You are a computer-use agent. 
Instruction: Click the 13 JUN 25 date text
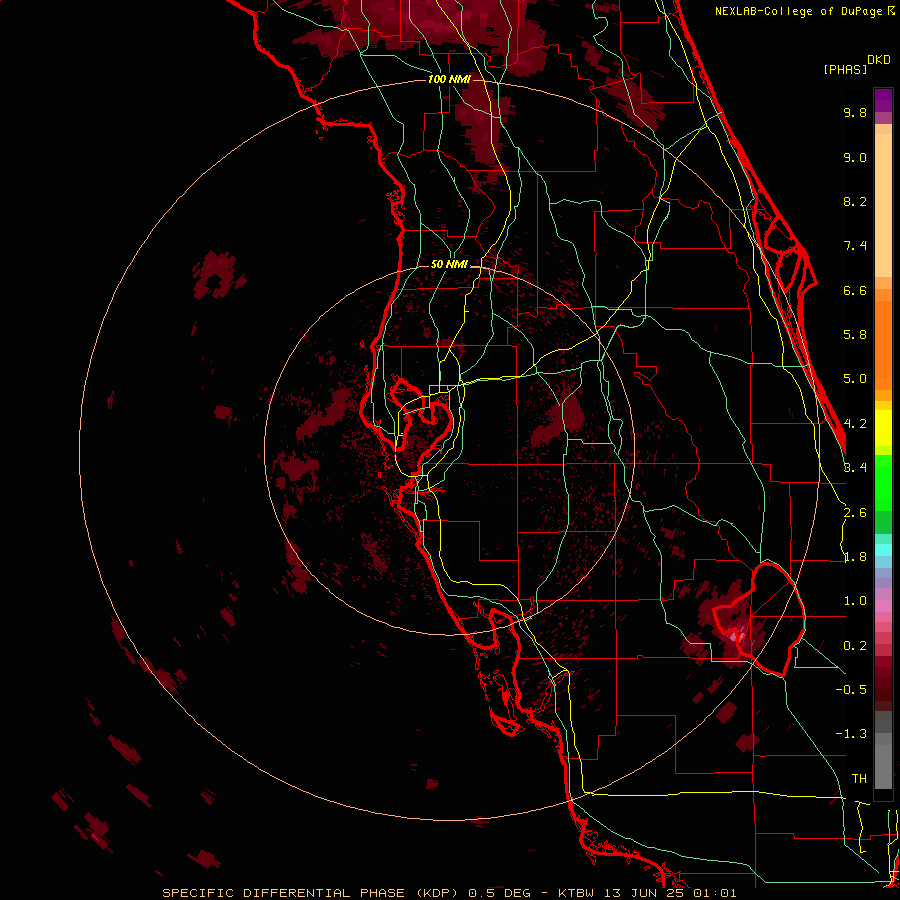(x=644, y=893)
